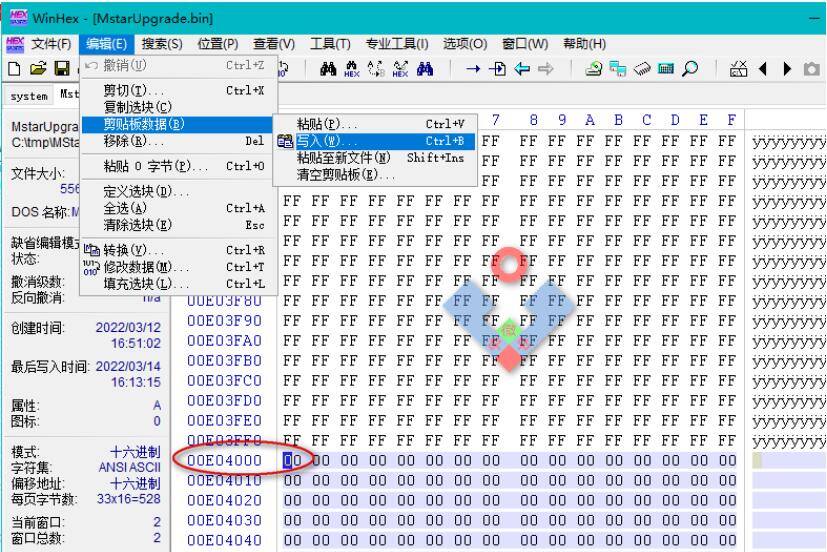Image resolution: width=827 pixels, height=552 pixels.
Task: Choose 清除选块(E) menu entry
Action: [x=178, y=225]
